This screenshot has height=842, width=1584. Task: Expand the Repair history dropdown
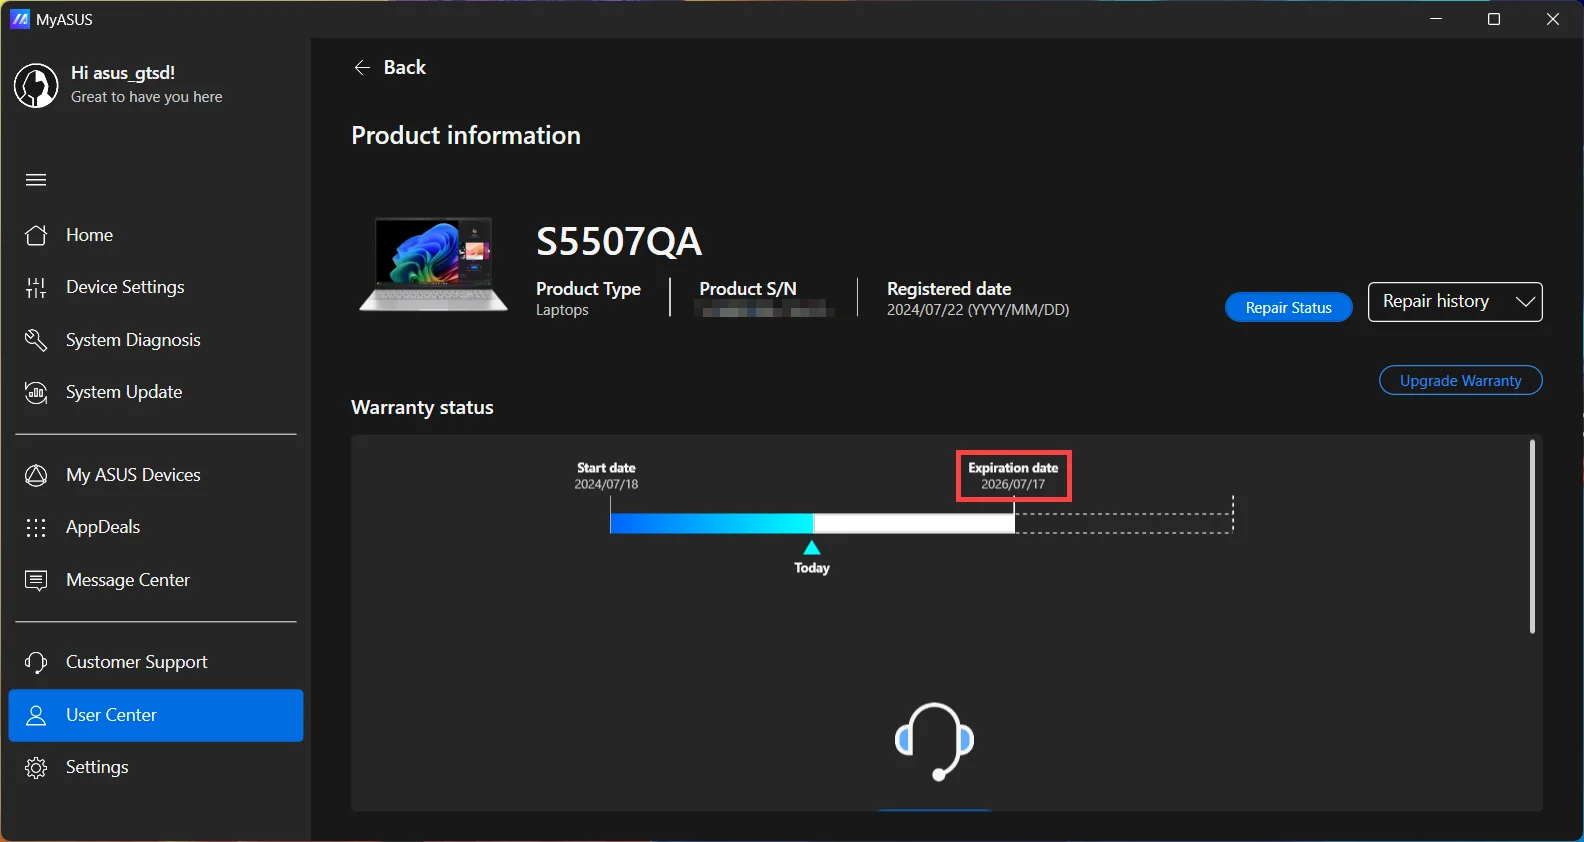tap(1455, 302)
